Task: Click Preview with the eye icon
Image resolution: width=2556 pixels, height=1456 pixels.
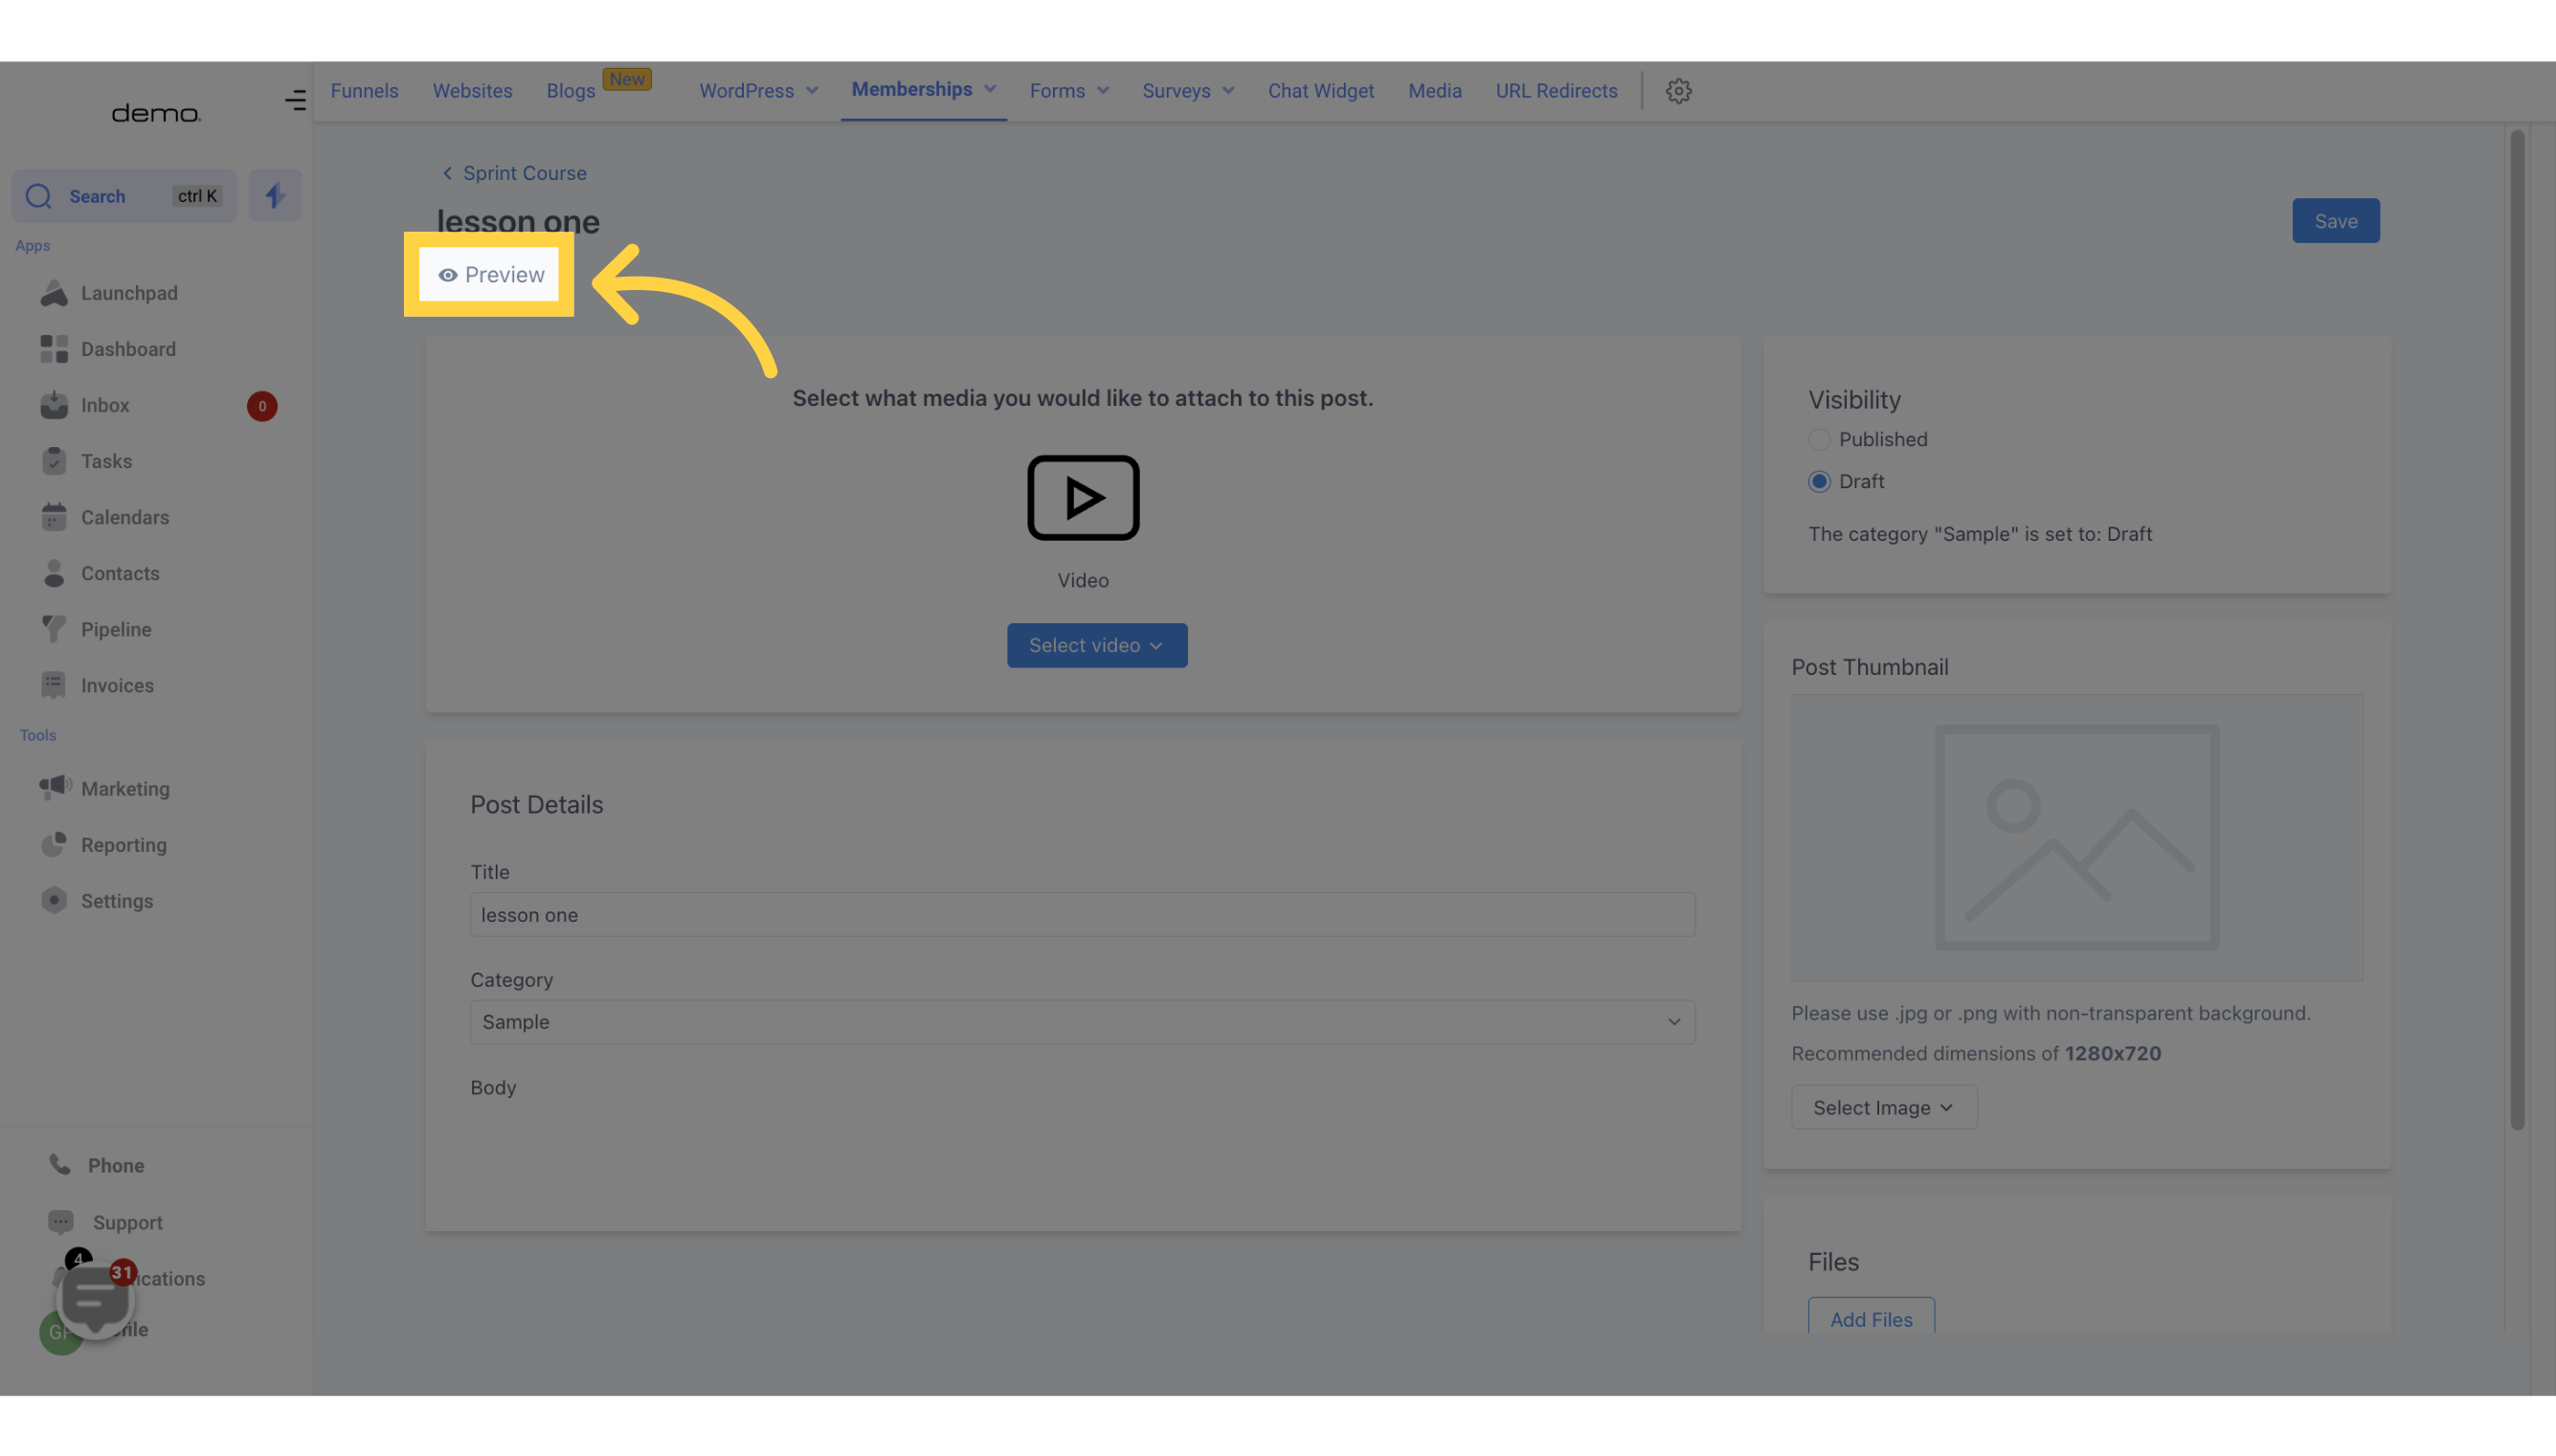Action: coord(490,275)
